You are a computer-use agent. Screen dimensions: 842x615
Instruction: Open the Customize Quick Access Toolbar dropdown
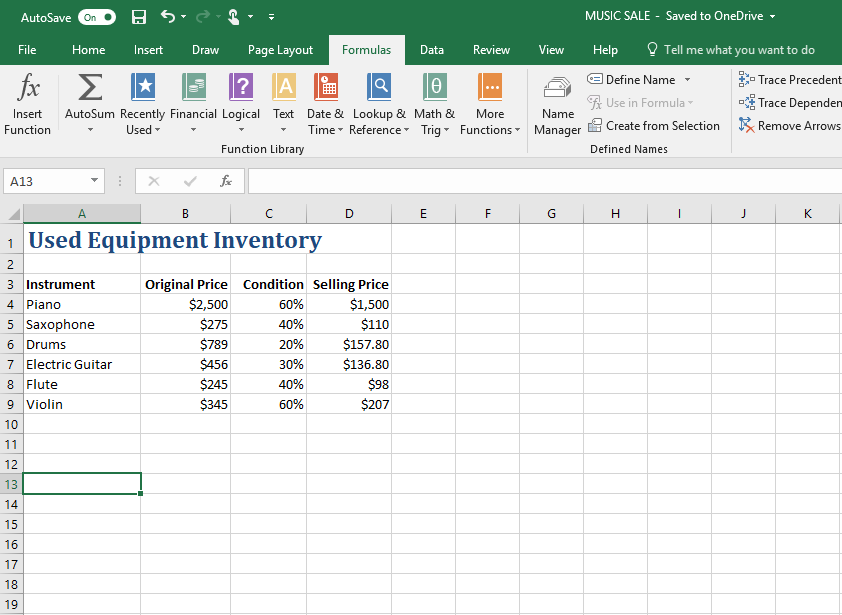[272, 17]
